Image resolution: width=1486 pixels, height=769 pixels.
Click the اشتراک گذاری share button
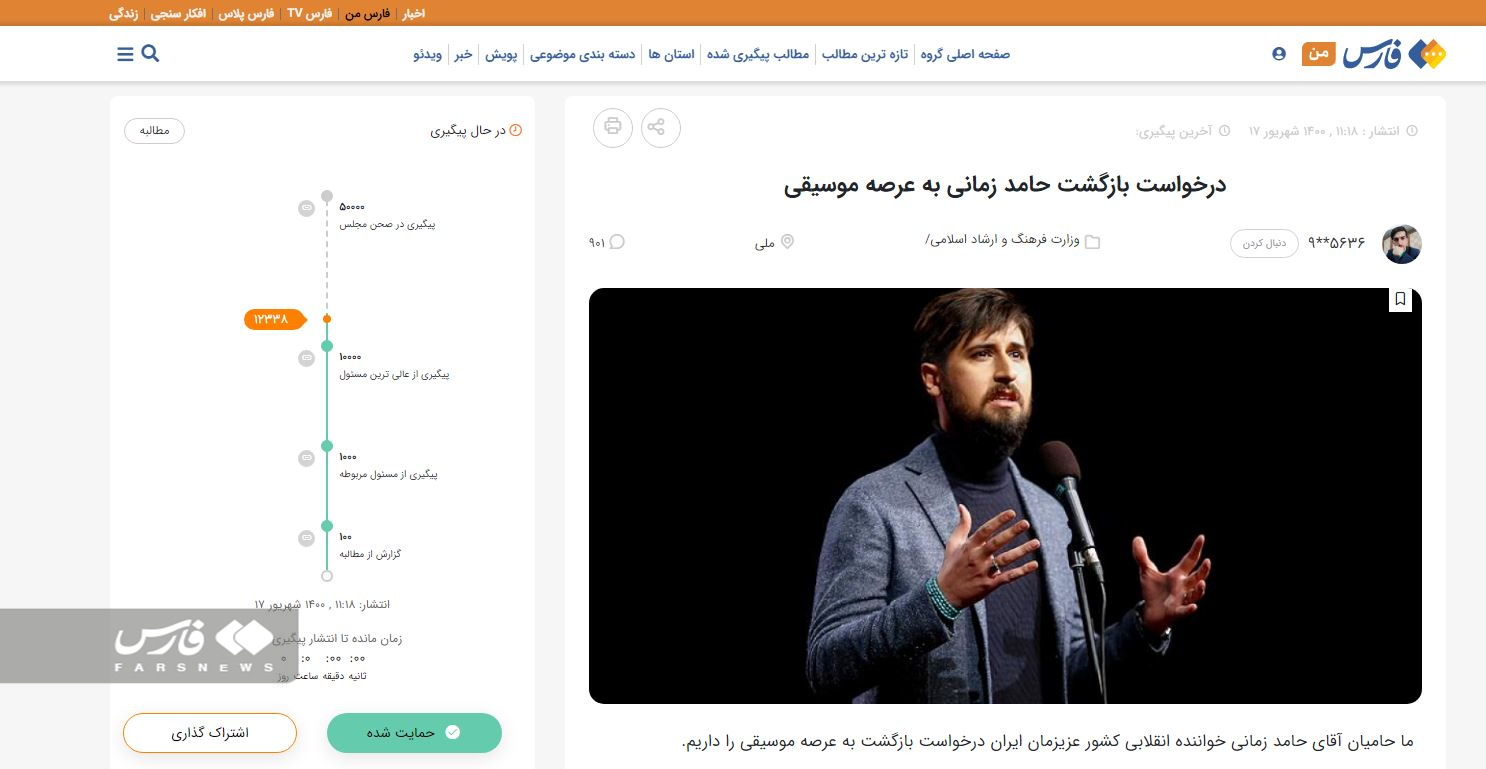coord(210,733)
